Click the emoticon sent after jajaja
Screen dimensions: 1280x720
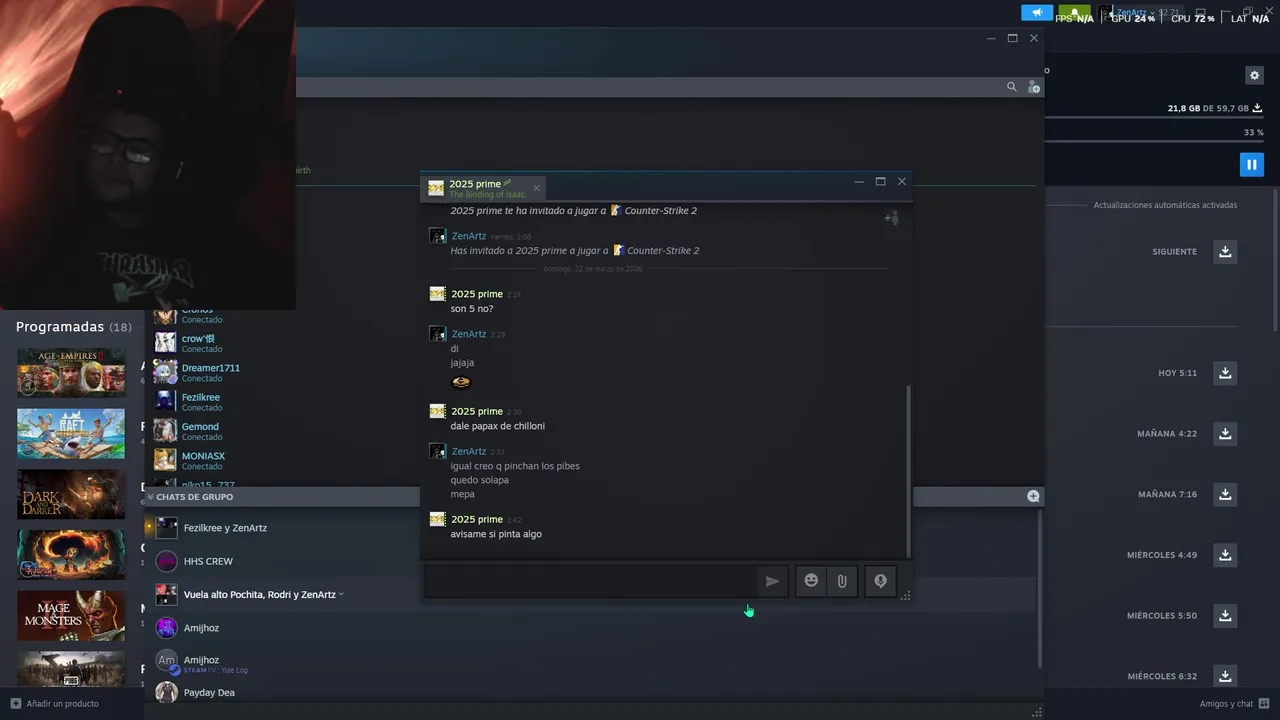tap(461, 382)
